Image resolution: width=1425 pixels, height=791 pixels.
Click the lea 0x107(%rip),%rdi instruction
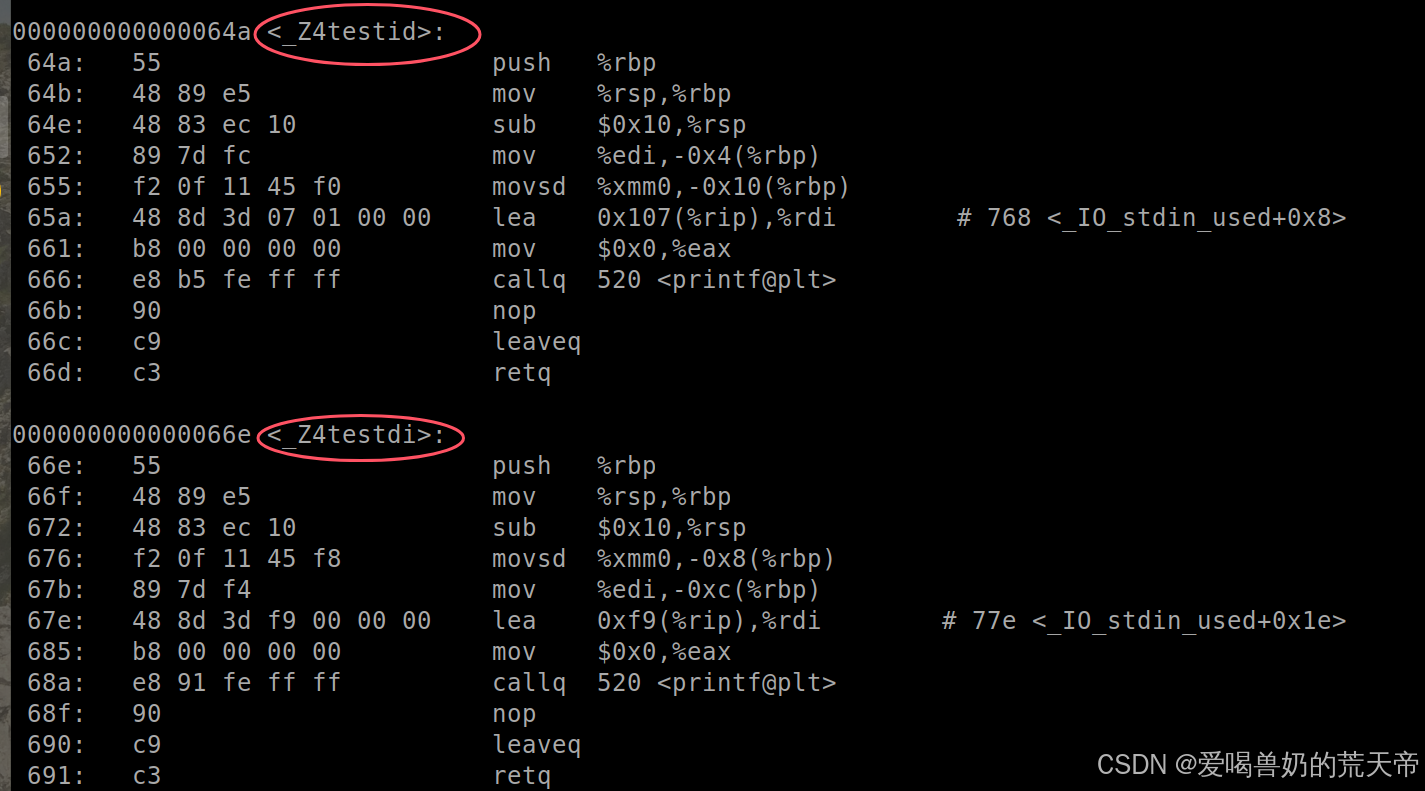point(663,218)
